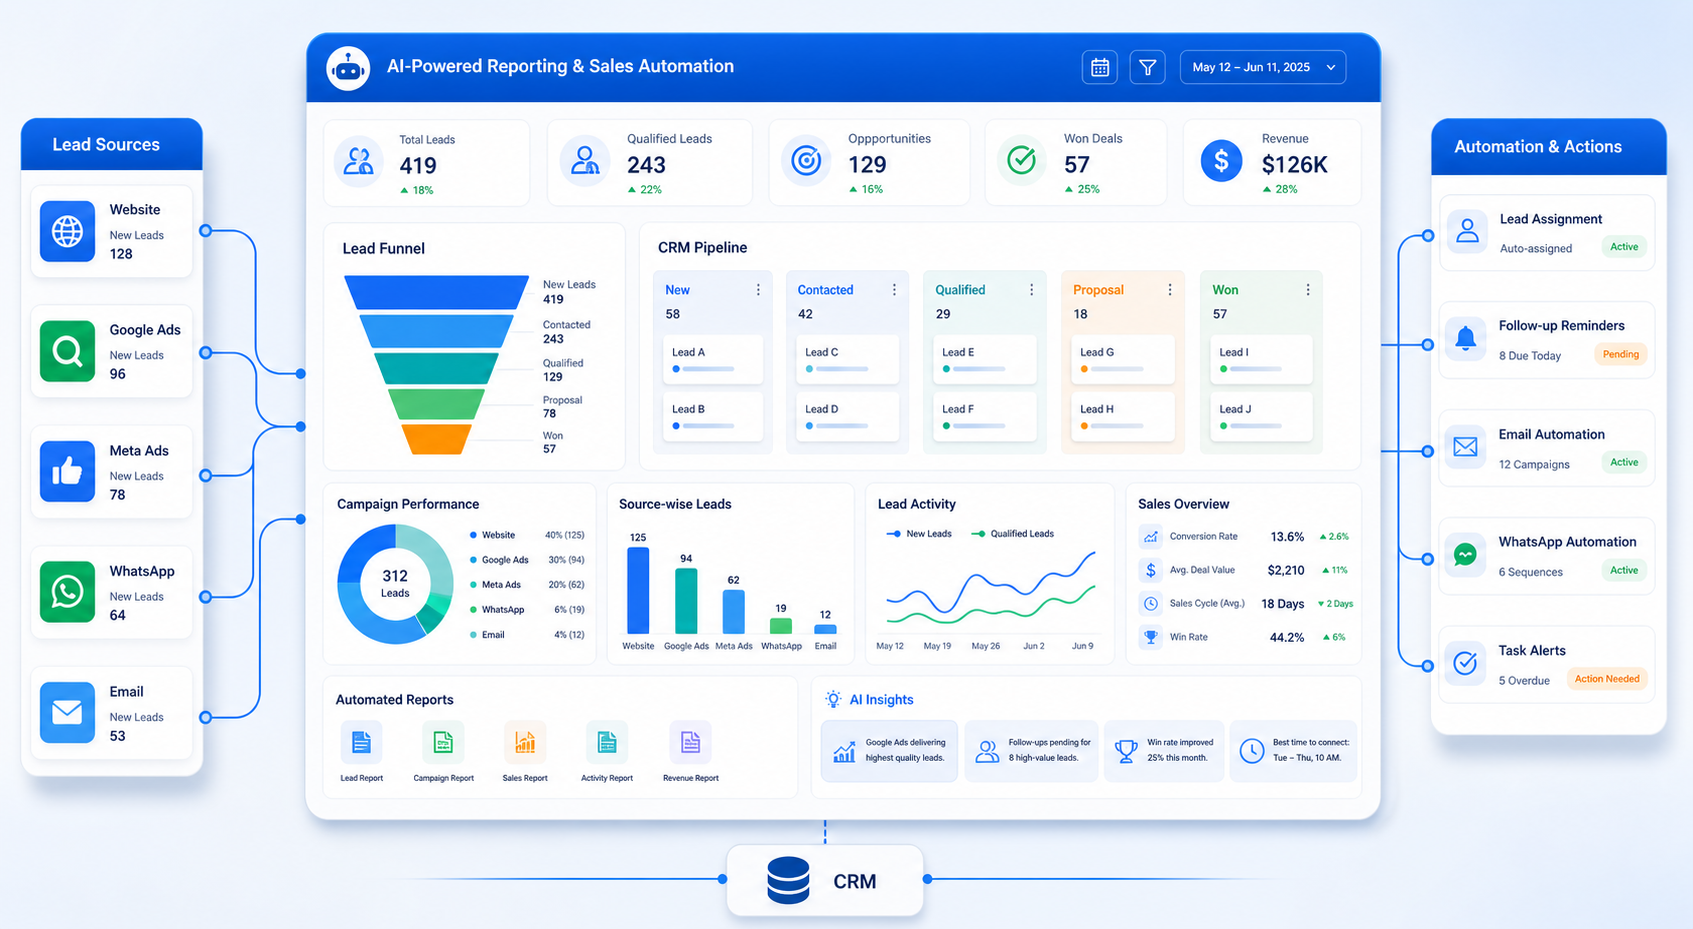Open Google Ads highest quality leads insight

click(x=889, y=751)
